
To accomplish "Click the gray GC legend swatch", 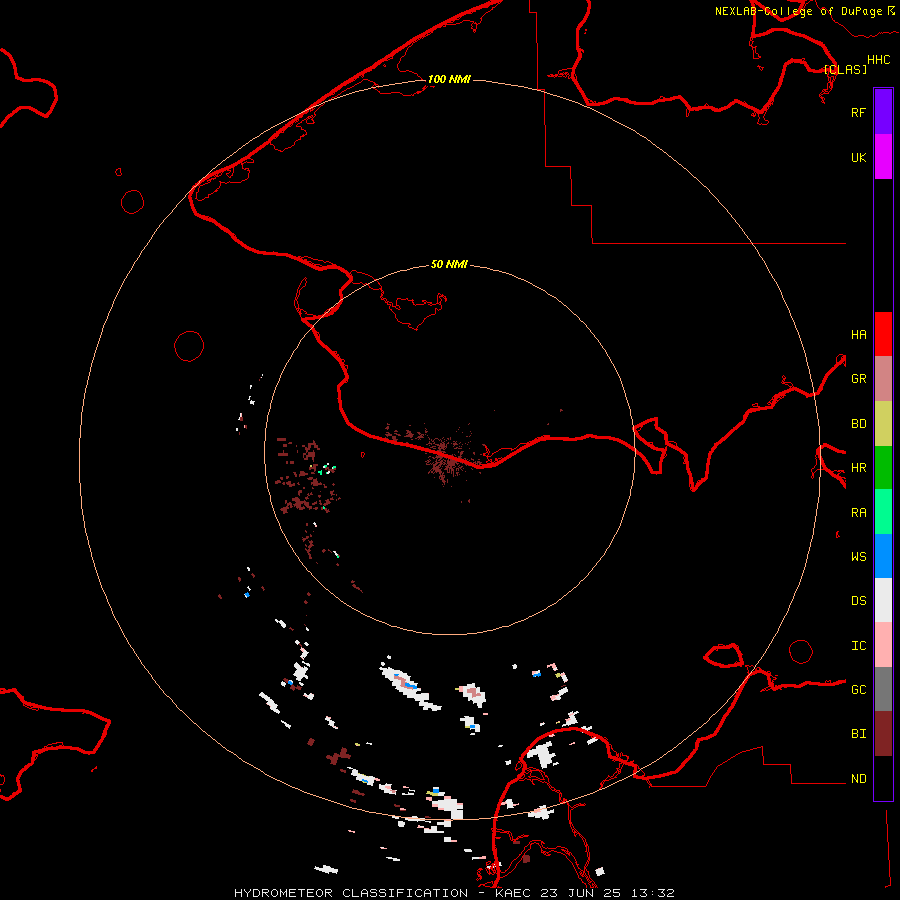I will pos(883,689).
